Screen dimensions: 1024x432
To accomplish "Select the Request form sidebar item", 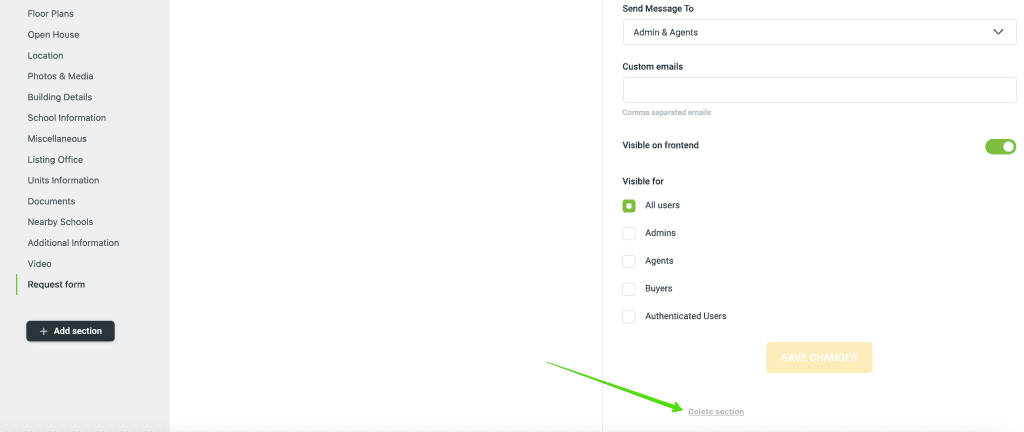I will pyautogui.click(x=56, y=284).
